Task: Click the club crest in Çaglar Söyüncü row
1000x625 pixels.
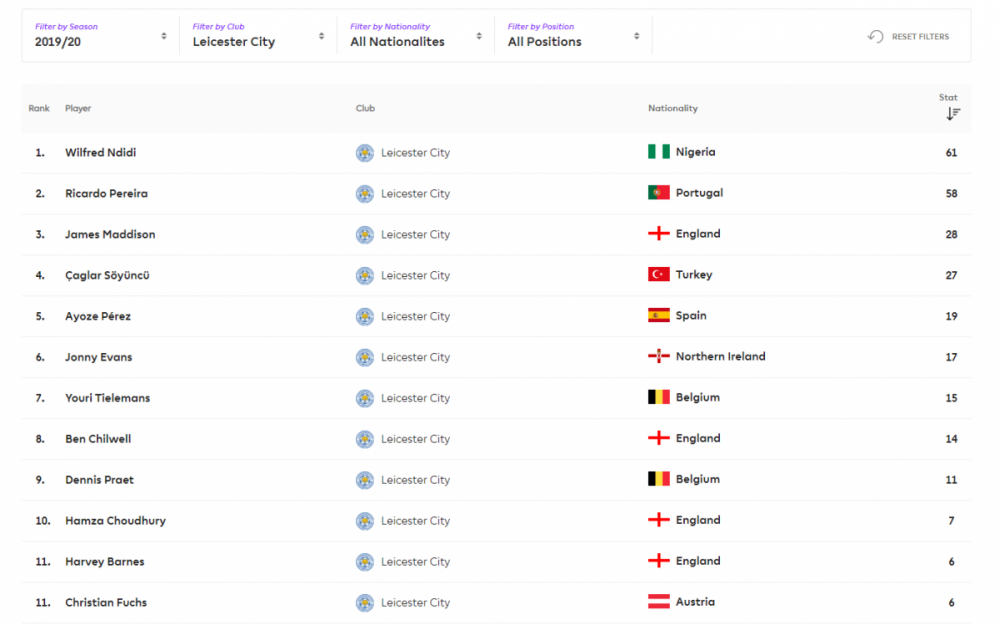Action: [365, 276]
